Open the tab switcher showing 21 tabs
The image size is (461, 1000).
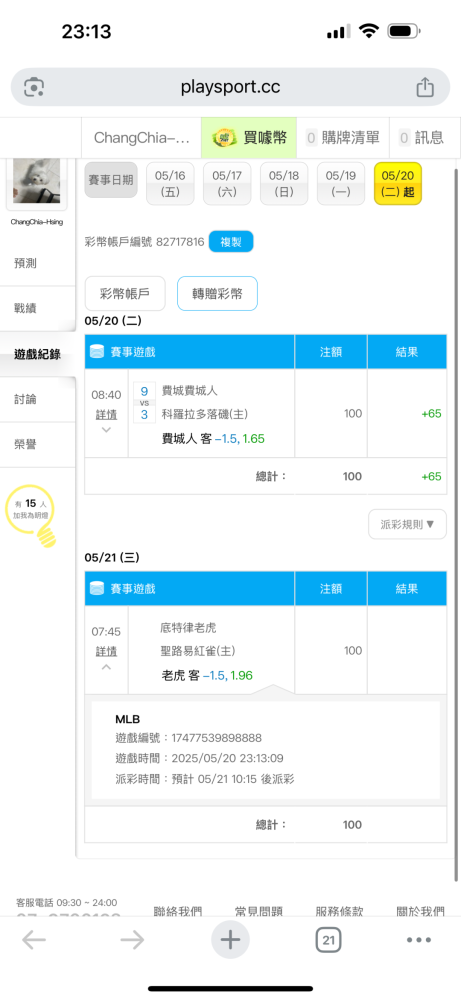(x=328, y=939)
